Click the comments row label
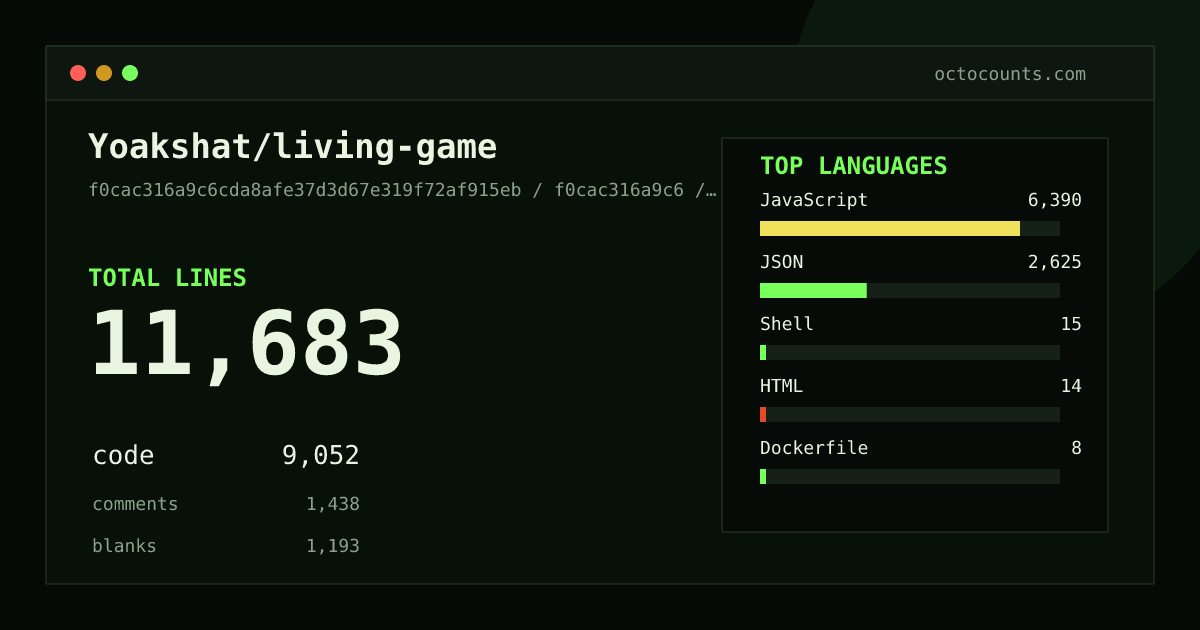 [x=135, y=504]
